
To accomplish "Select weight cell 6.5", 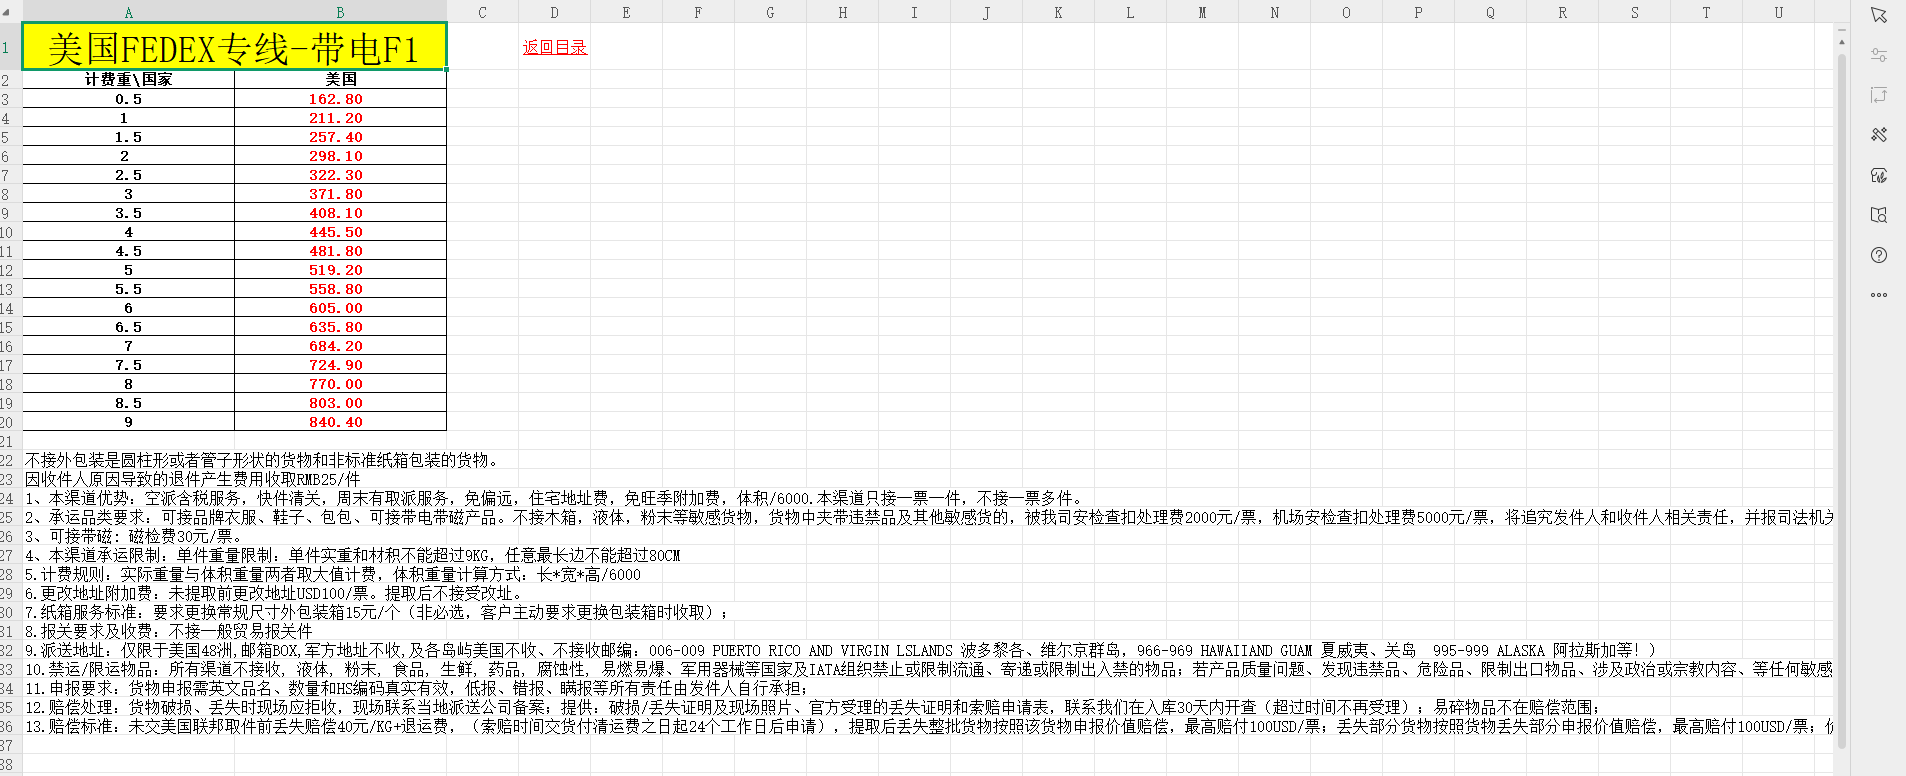I will (128, 327).
